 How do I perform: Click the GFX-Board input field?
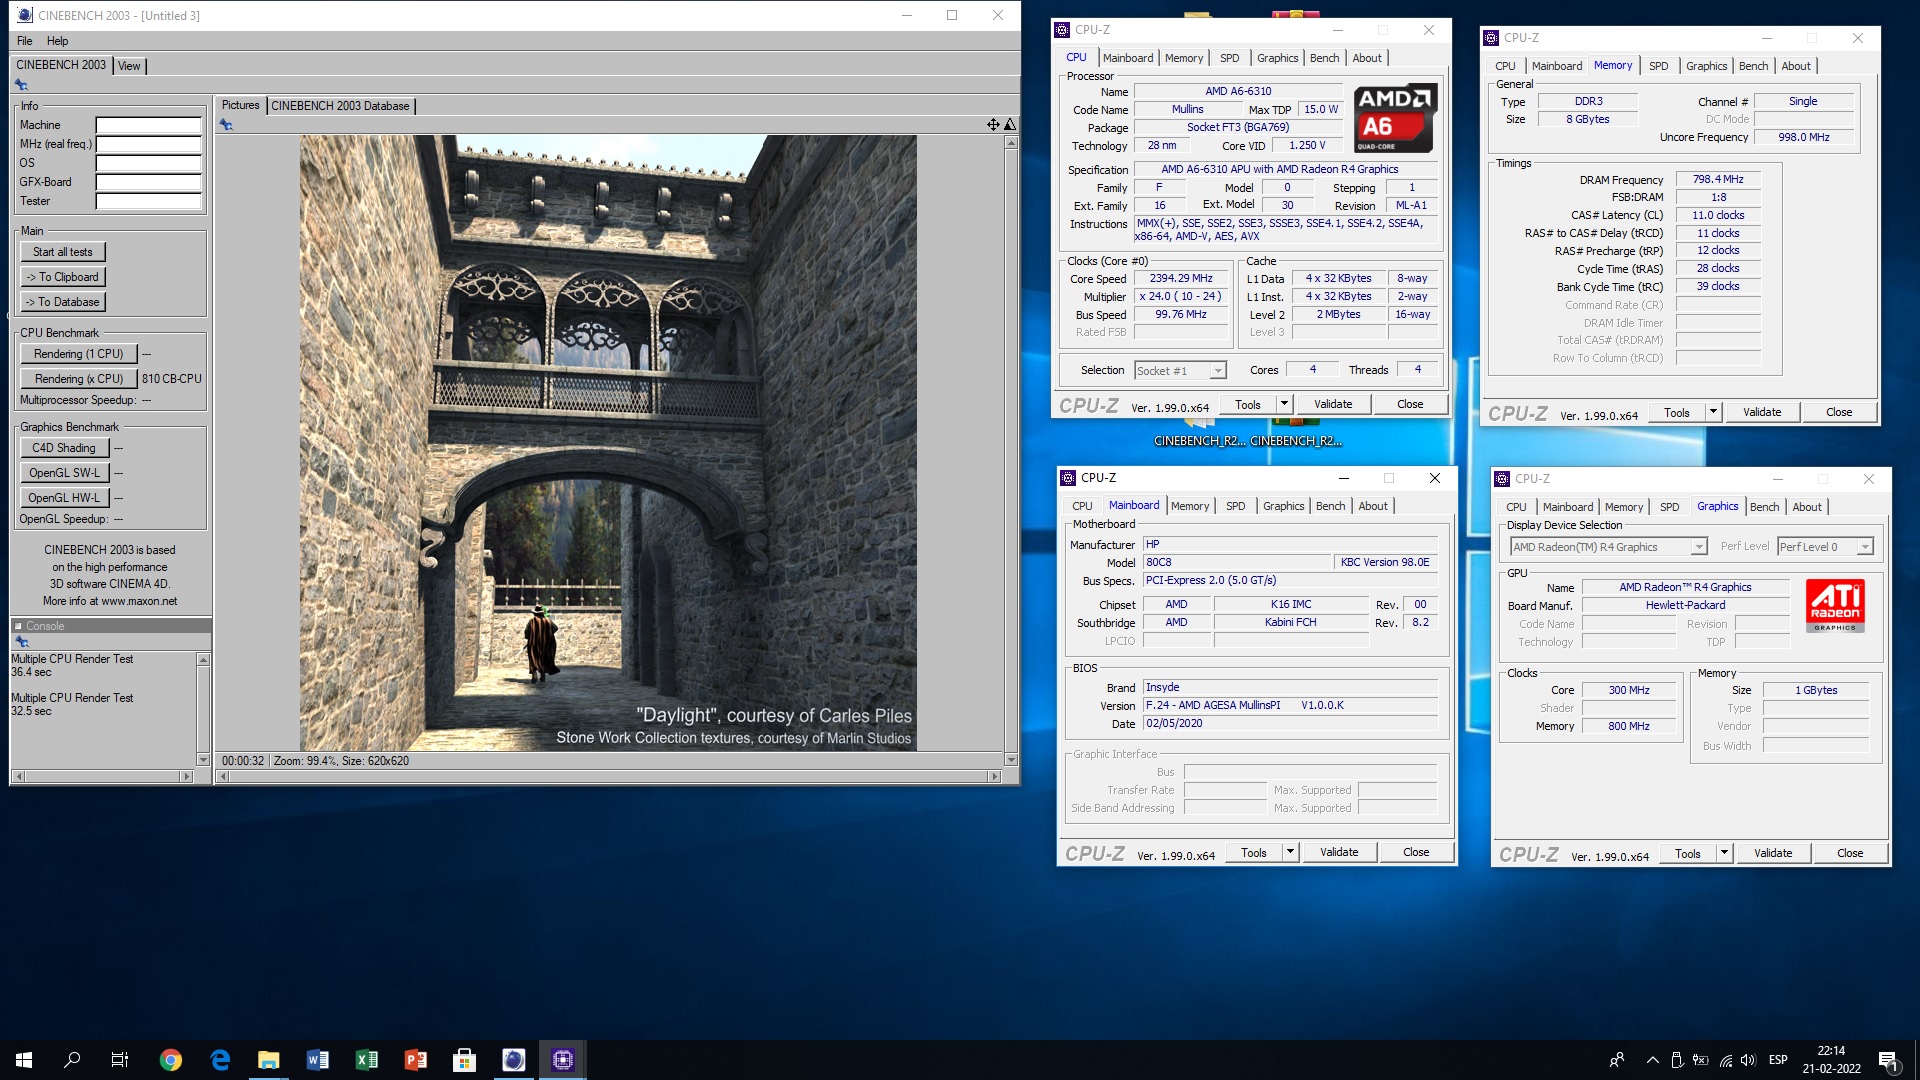click(148, 183)
